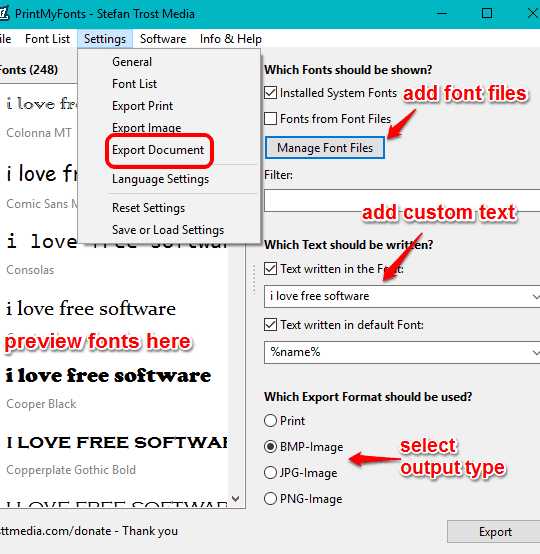Maximize the PrintMyFonts window
The width and height of the screenshot is (540, 554).
487,13
